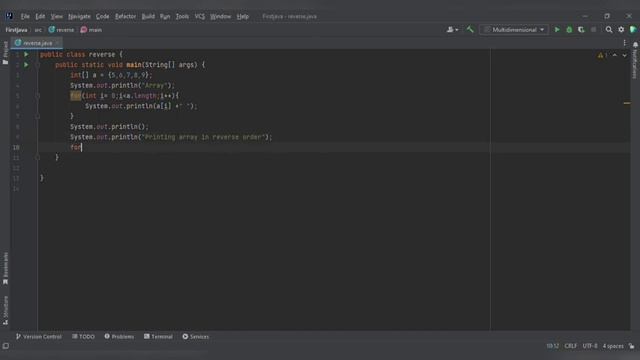
Task: Open the user account icon menu
Action: pos(452,30)
